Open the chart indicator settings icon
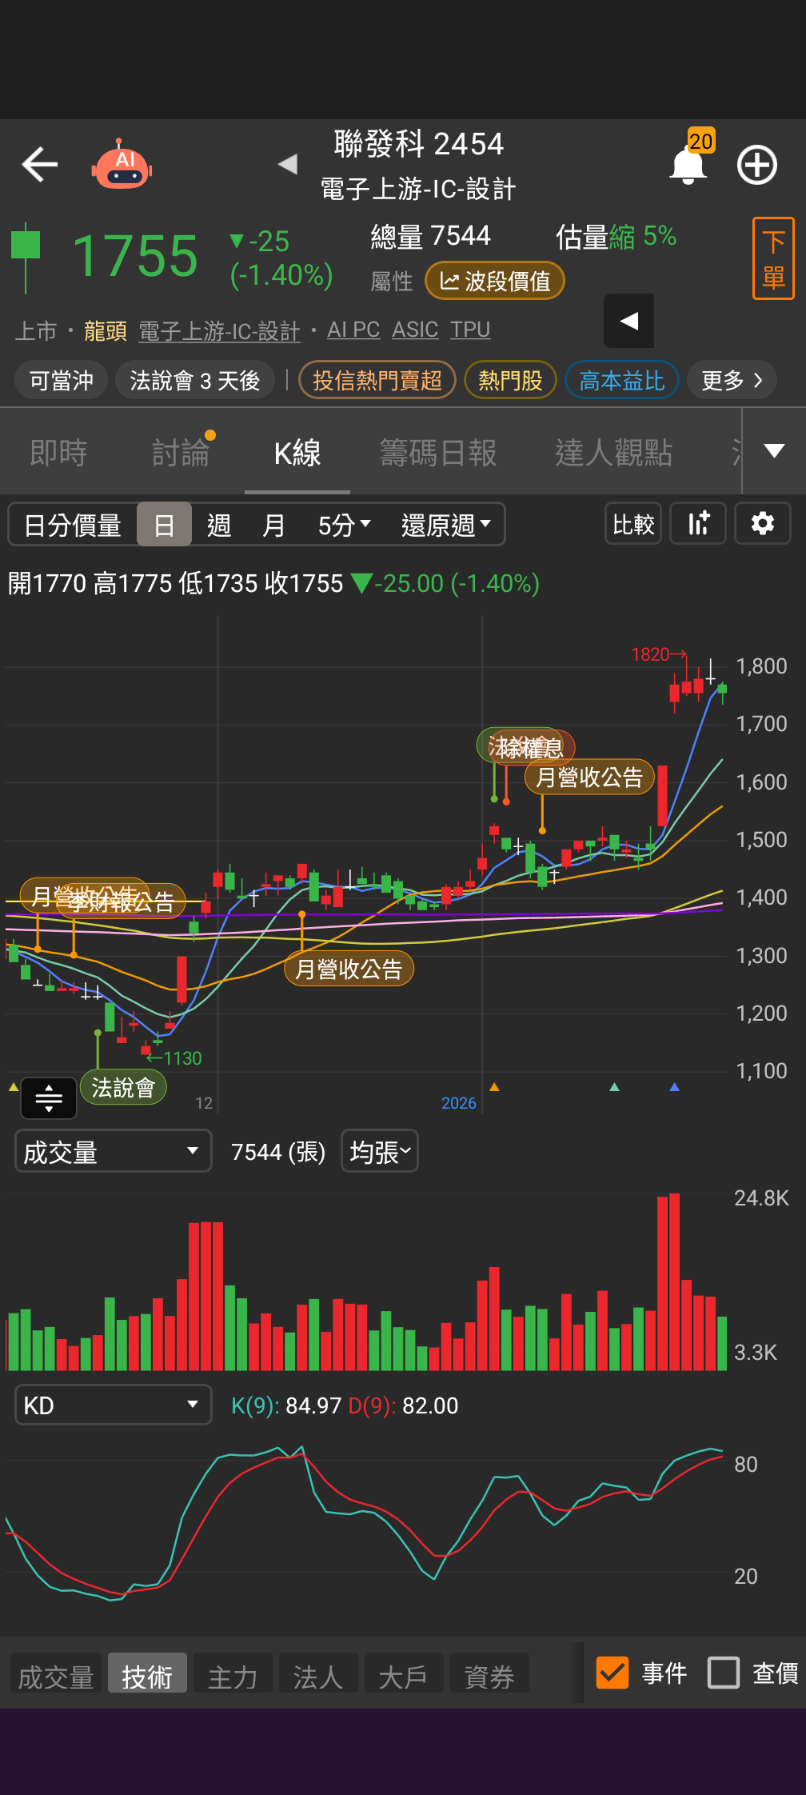 coord(699,524)
